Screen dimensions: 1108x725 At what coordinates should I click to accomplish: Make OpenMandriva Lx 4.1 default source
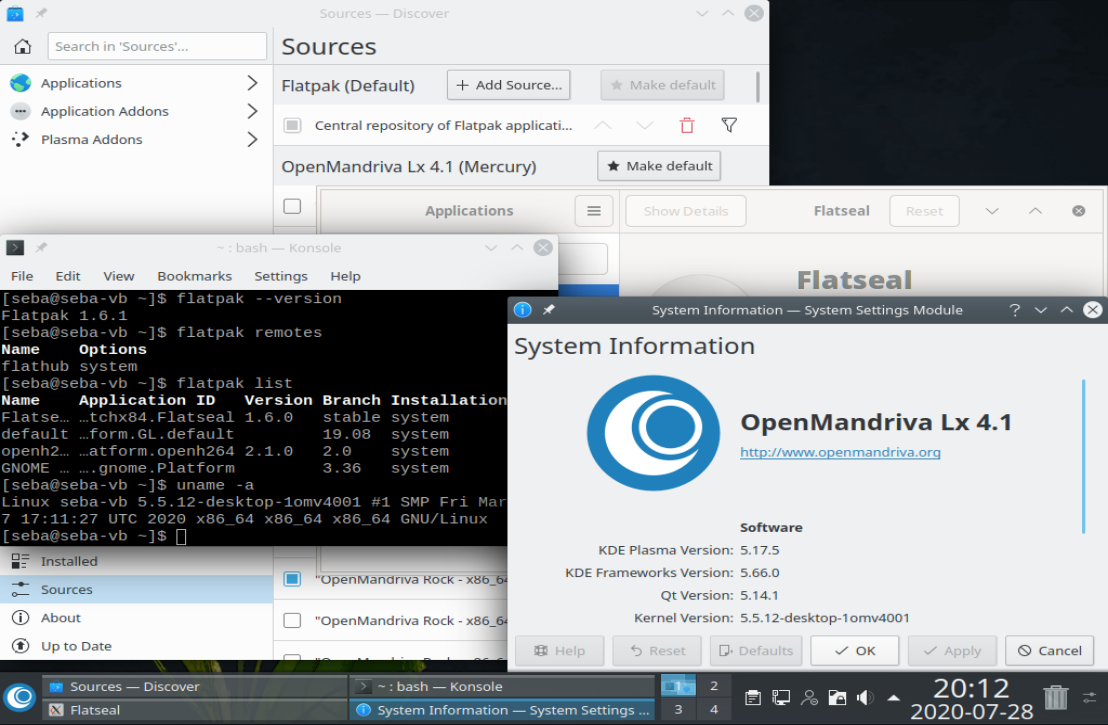pos(659,166)
